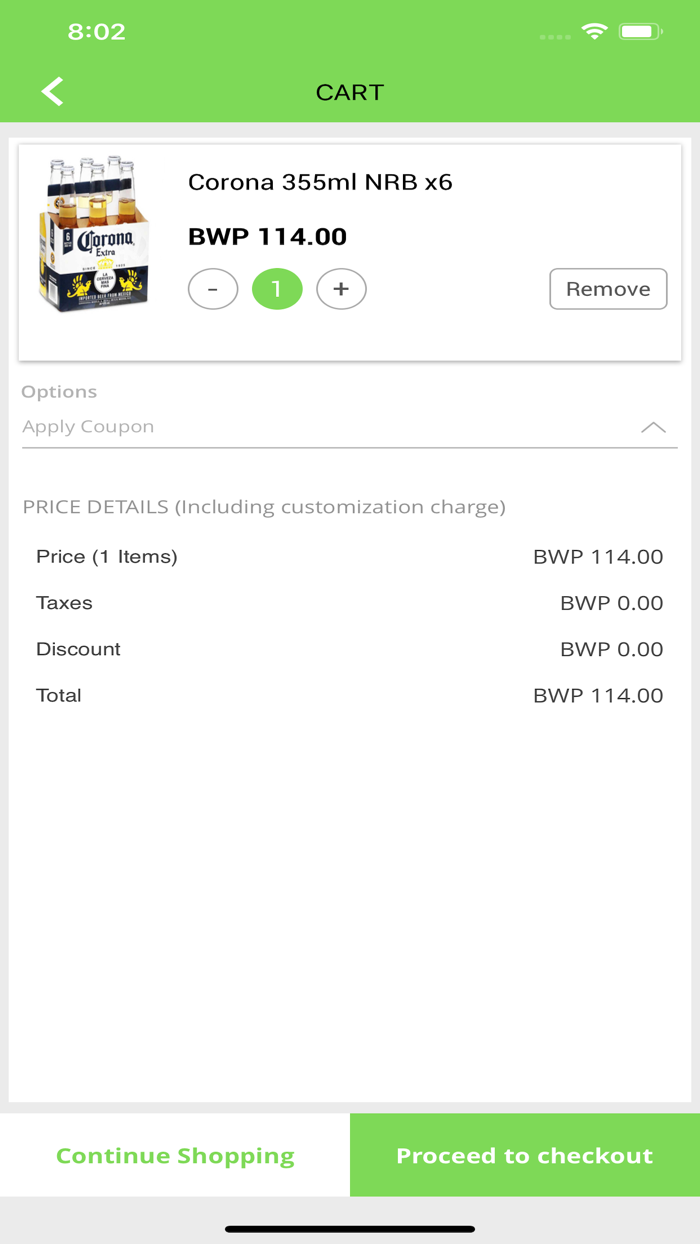The image size is (700, 1244).
Task: Proceed to checkout
Action: (x=524, y=1155)
